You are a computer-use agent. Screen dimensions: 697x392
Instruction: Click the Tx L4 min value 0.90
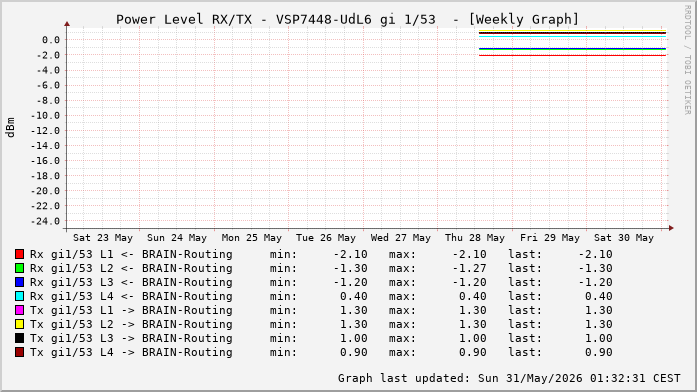354,352
